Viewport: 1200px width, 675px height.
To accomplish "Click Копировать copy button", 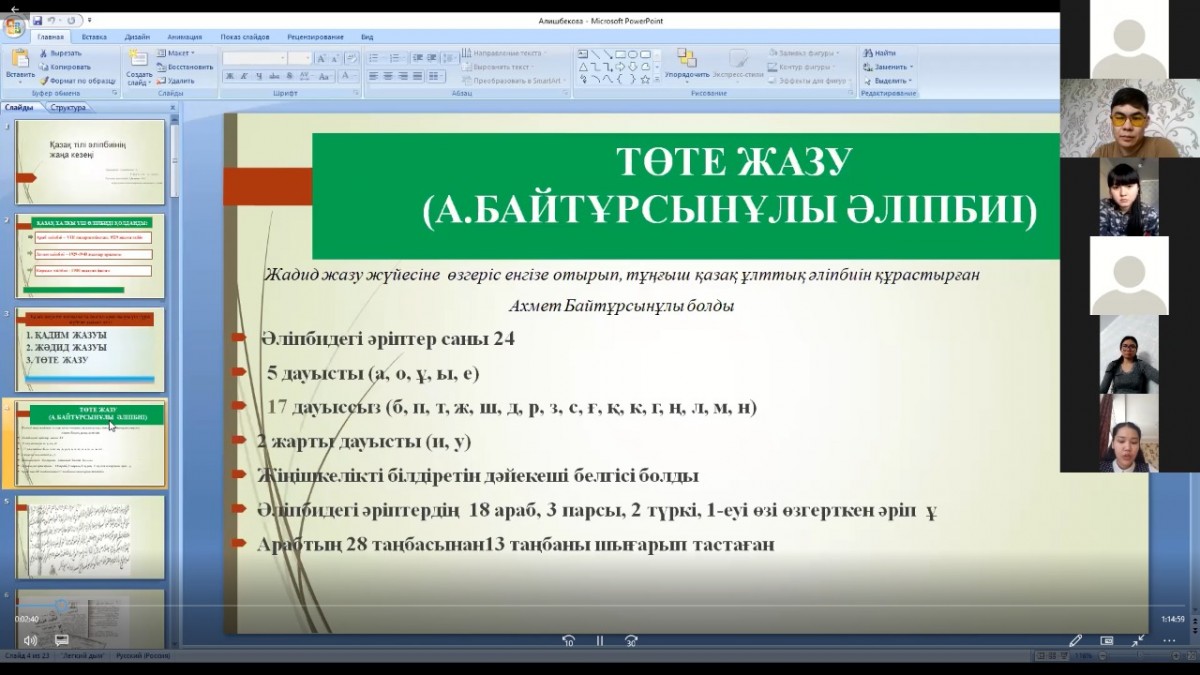I will point(65,67).
